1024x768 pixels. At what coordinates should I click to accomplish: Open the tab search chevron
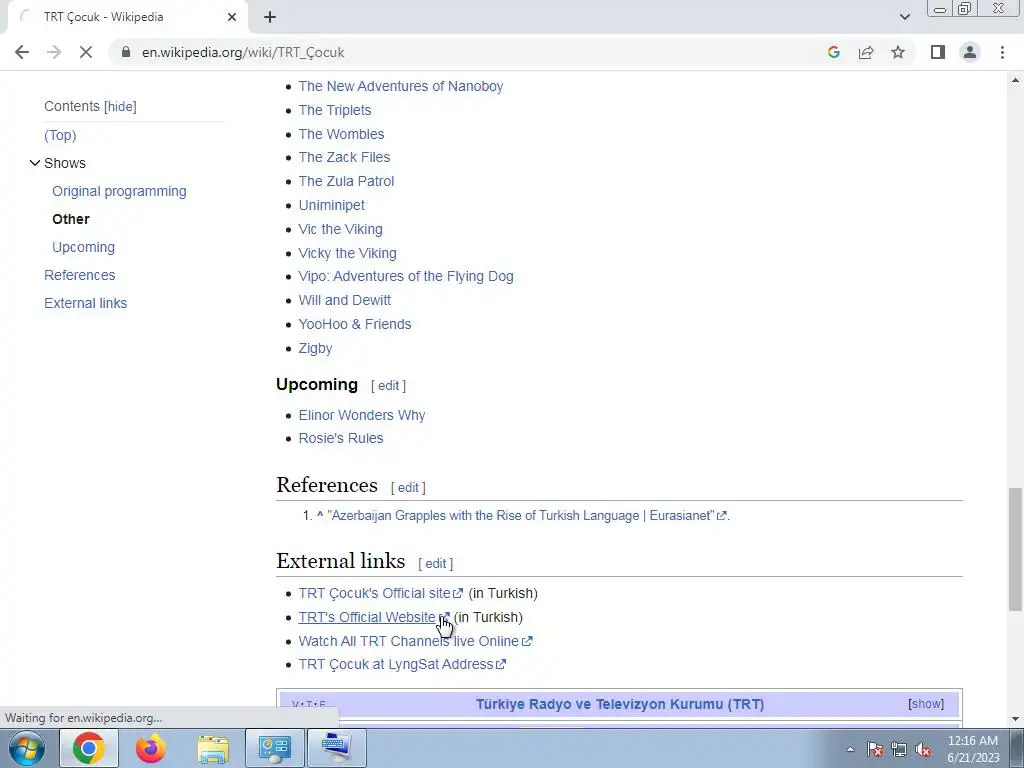click(904, 17)
